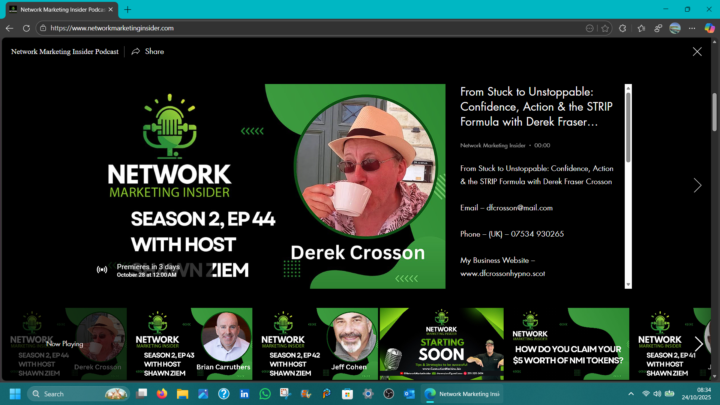Open Outlook from taskbar
The image size is (720, 405).
pos(409,394)
